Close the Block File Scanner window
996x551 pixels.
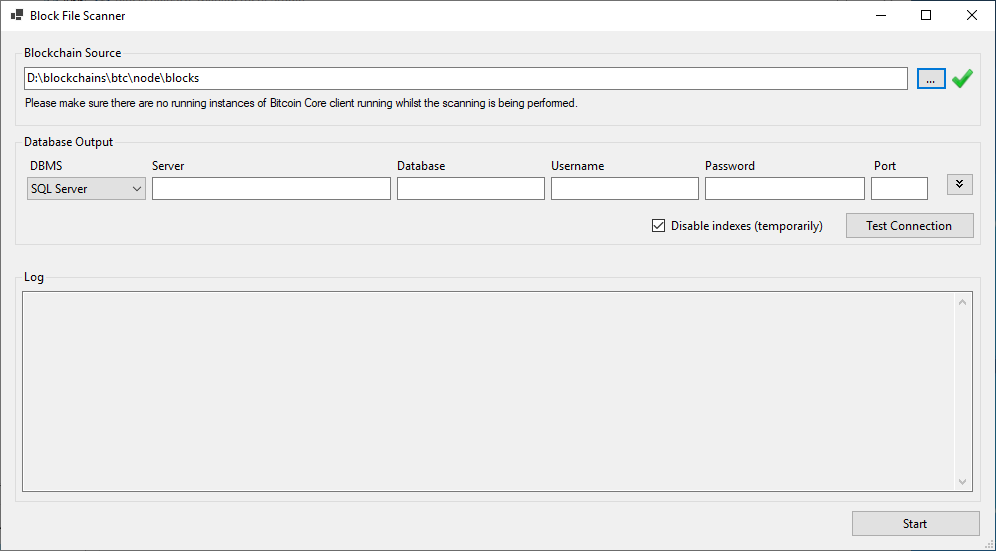(972, 15)
